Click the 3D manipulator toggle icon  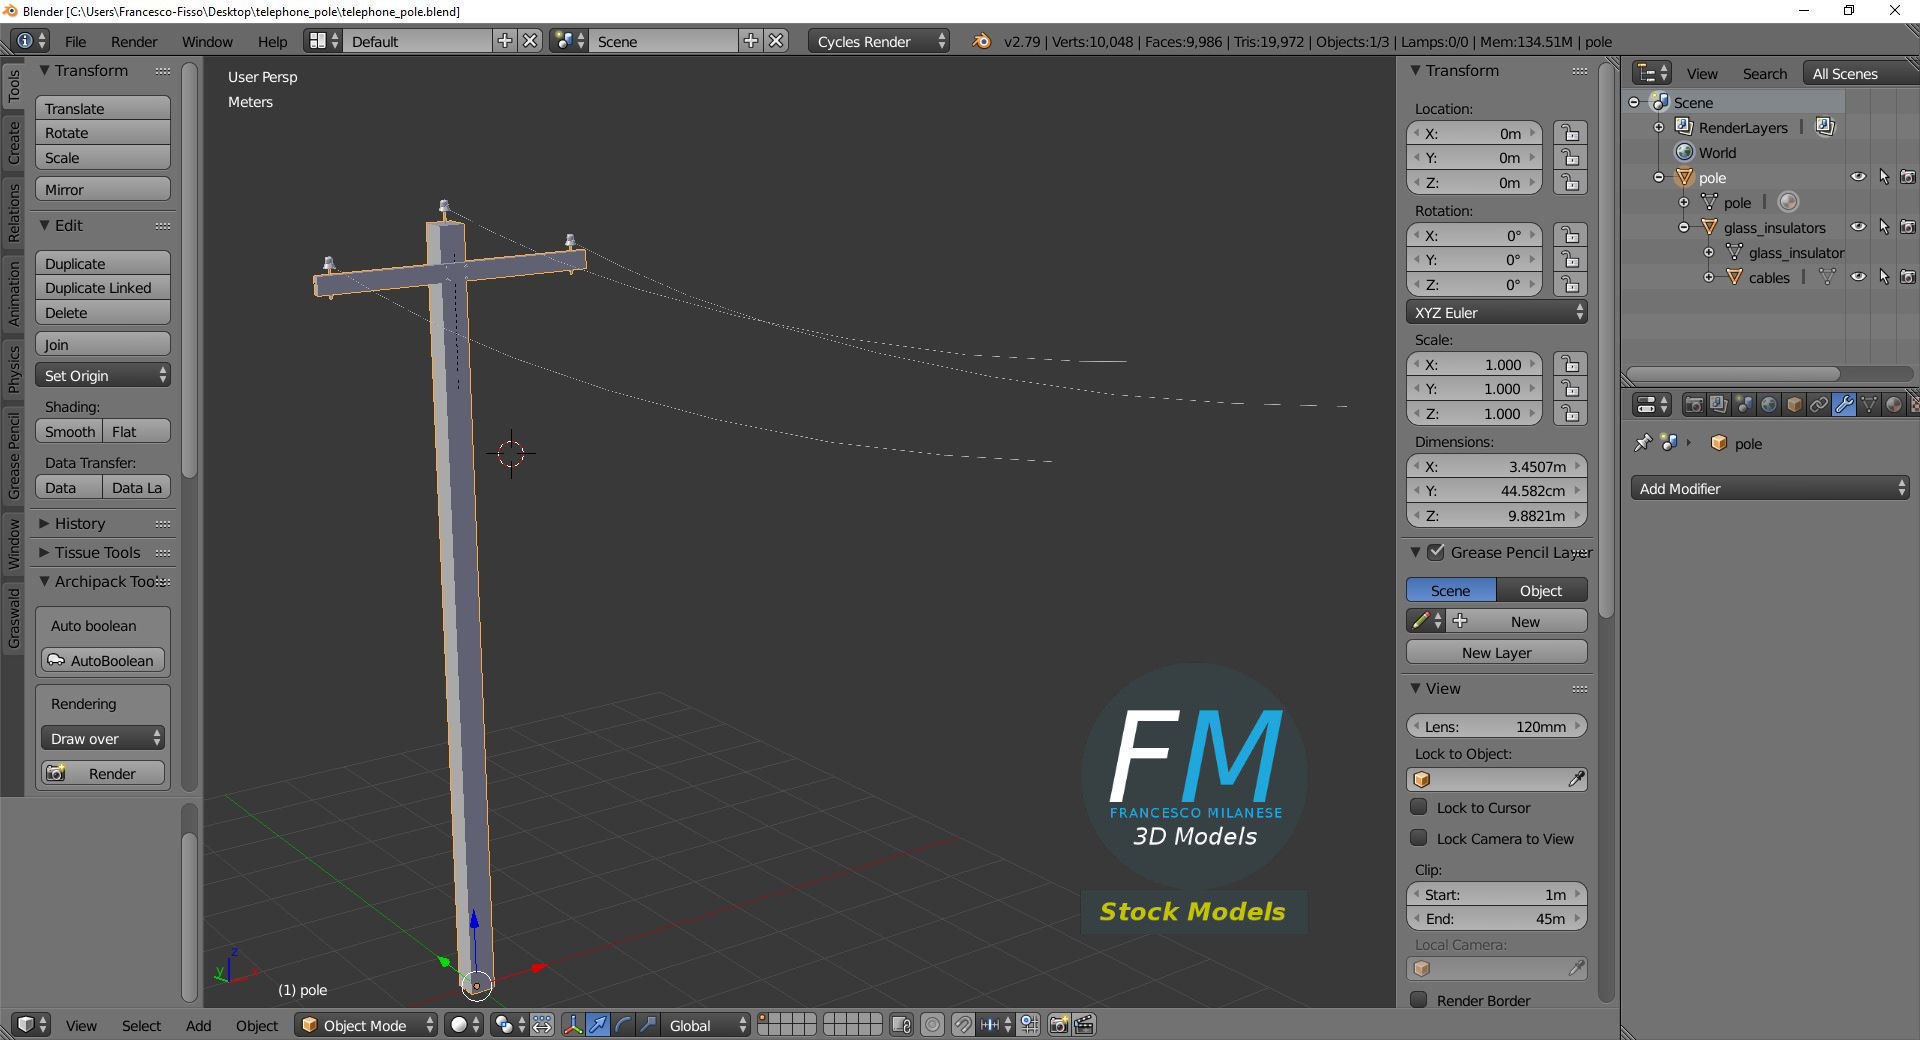(x=573, y=1025)
